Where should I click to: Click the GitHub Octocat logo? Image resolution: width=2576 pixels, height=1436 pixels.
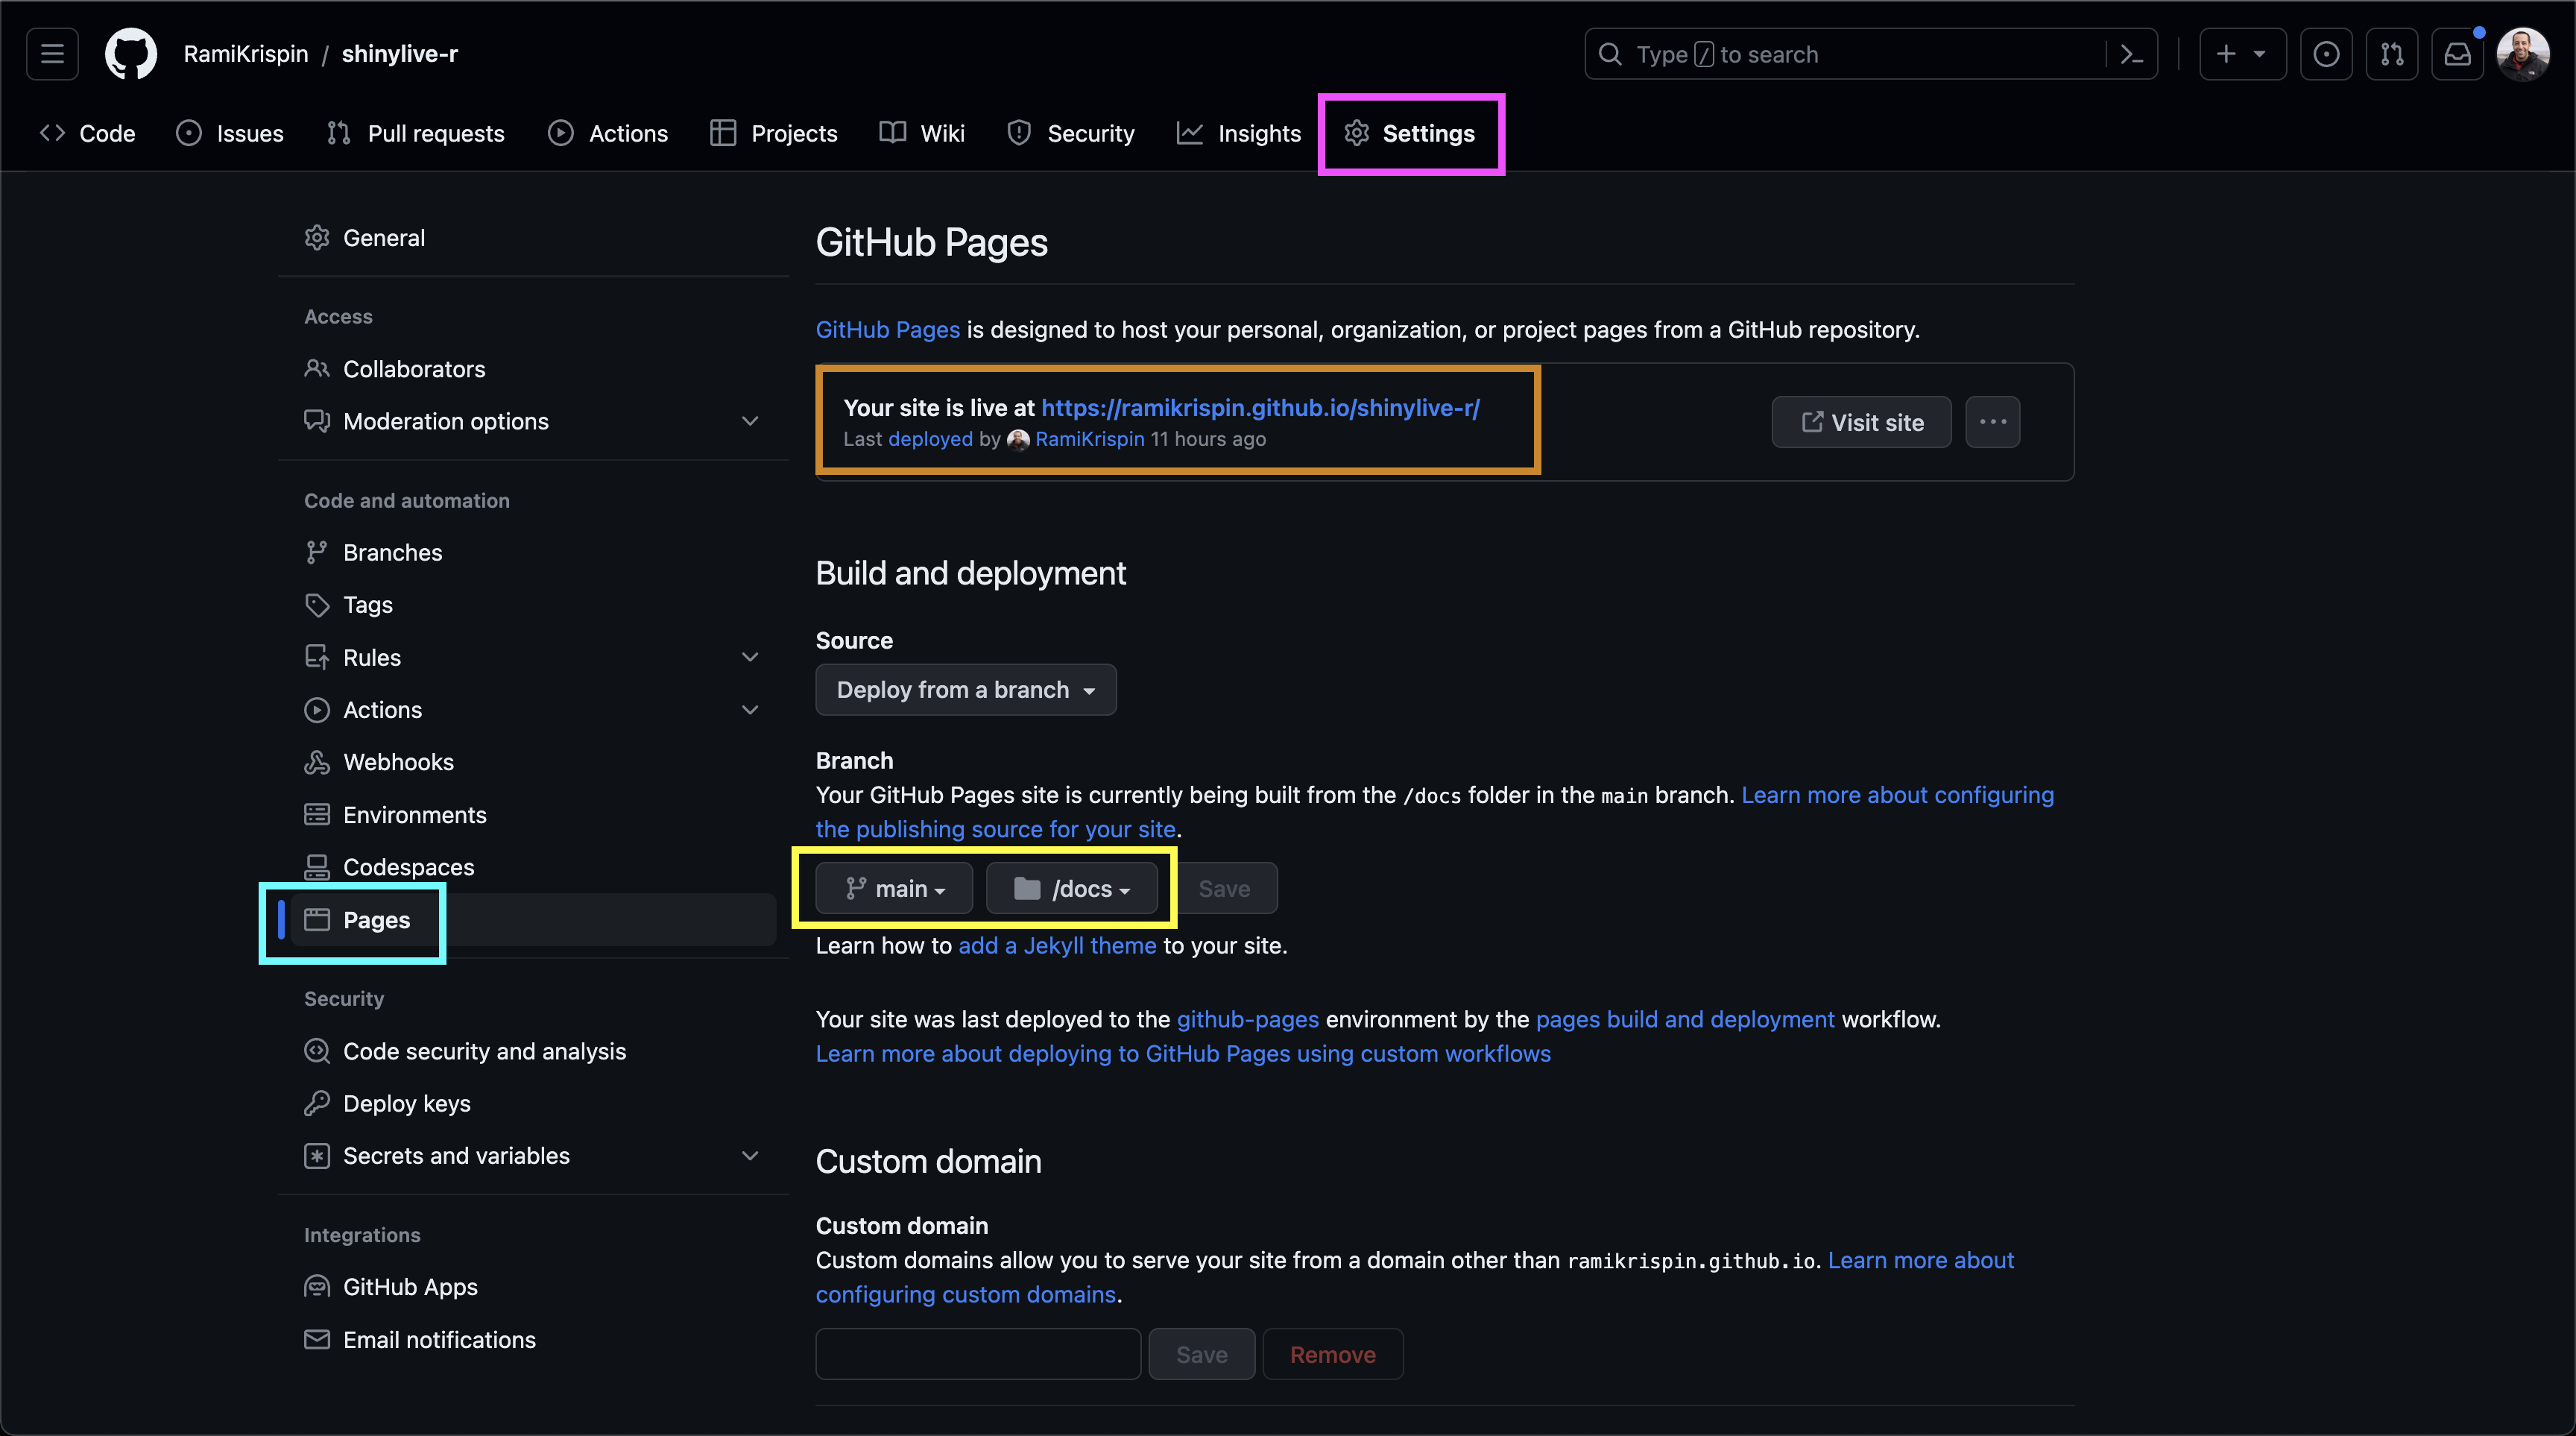(x=131, y=54)
